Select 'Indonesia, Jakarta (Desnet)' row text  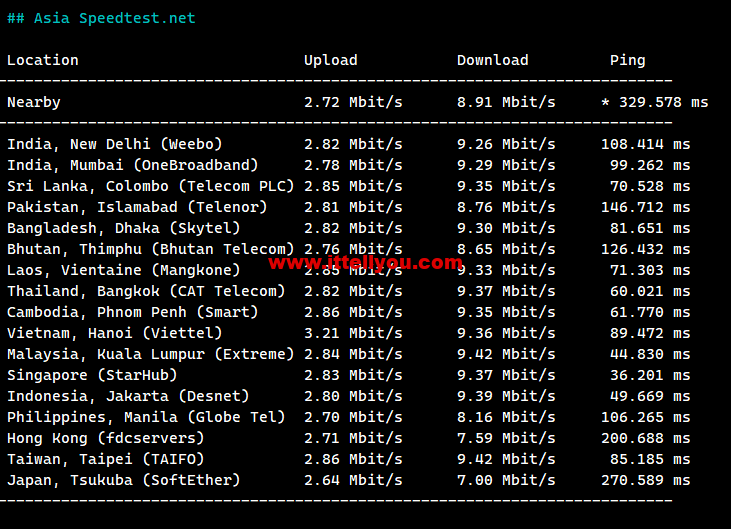128,396
